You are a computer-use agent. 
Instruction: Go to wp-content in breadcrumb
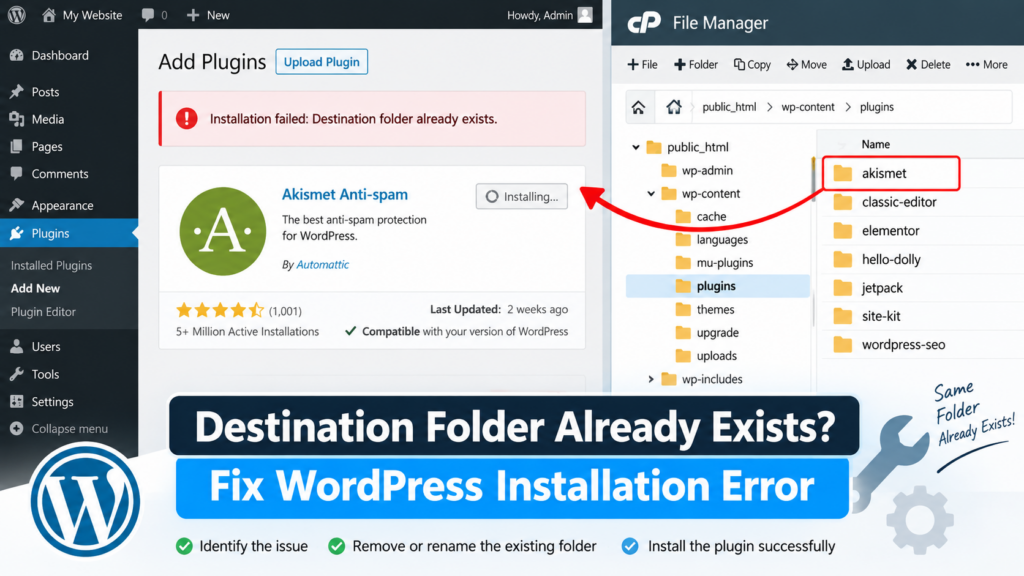pos(808,107)
